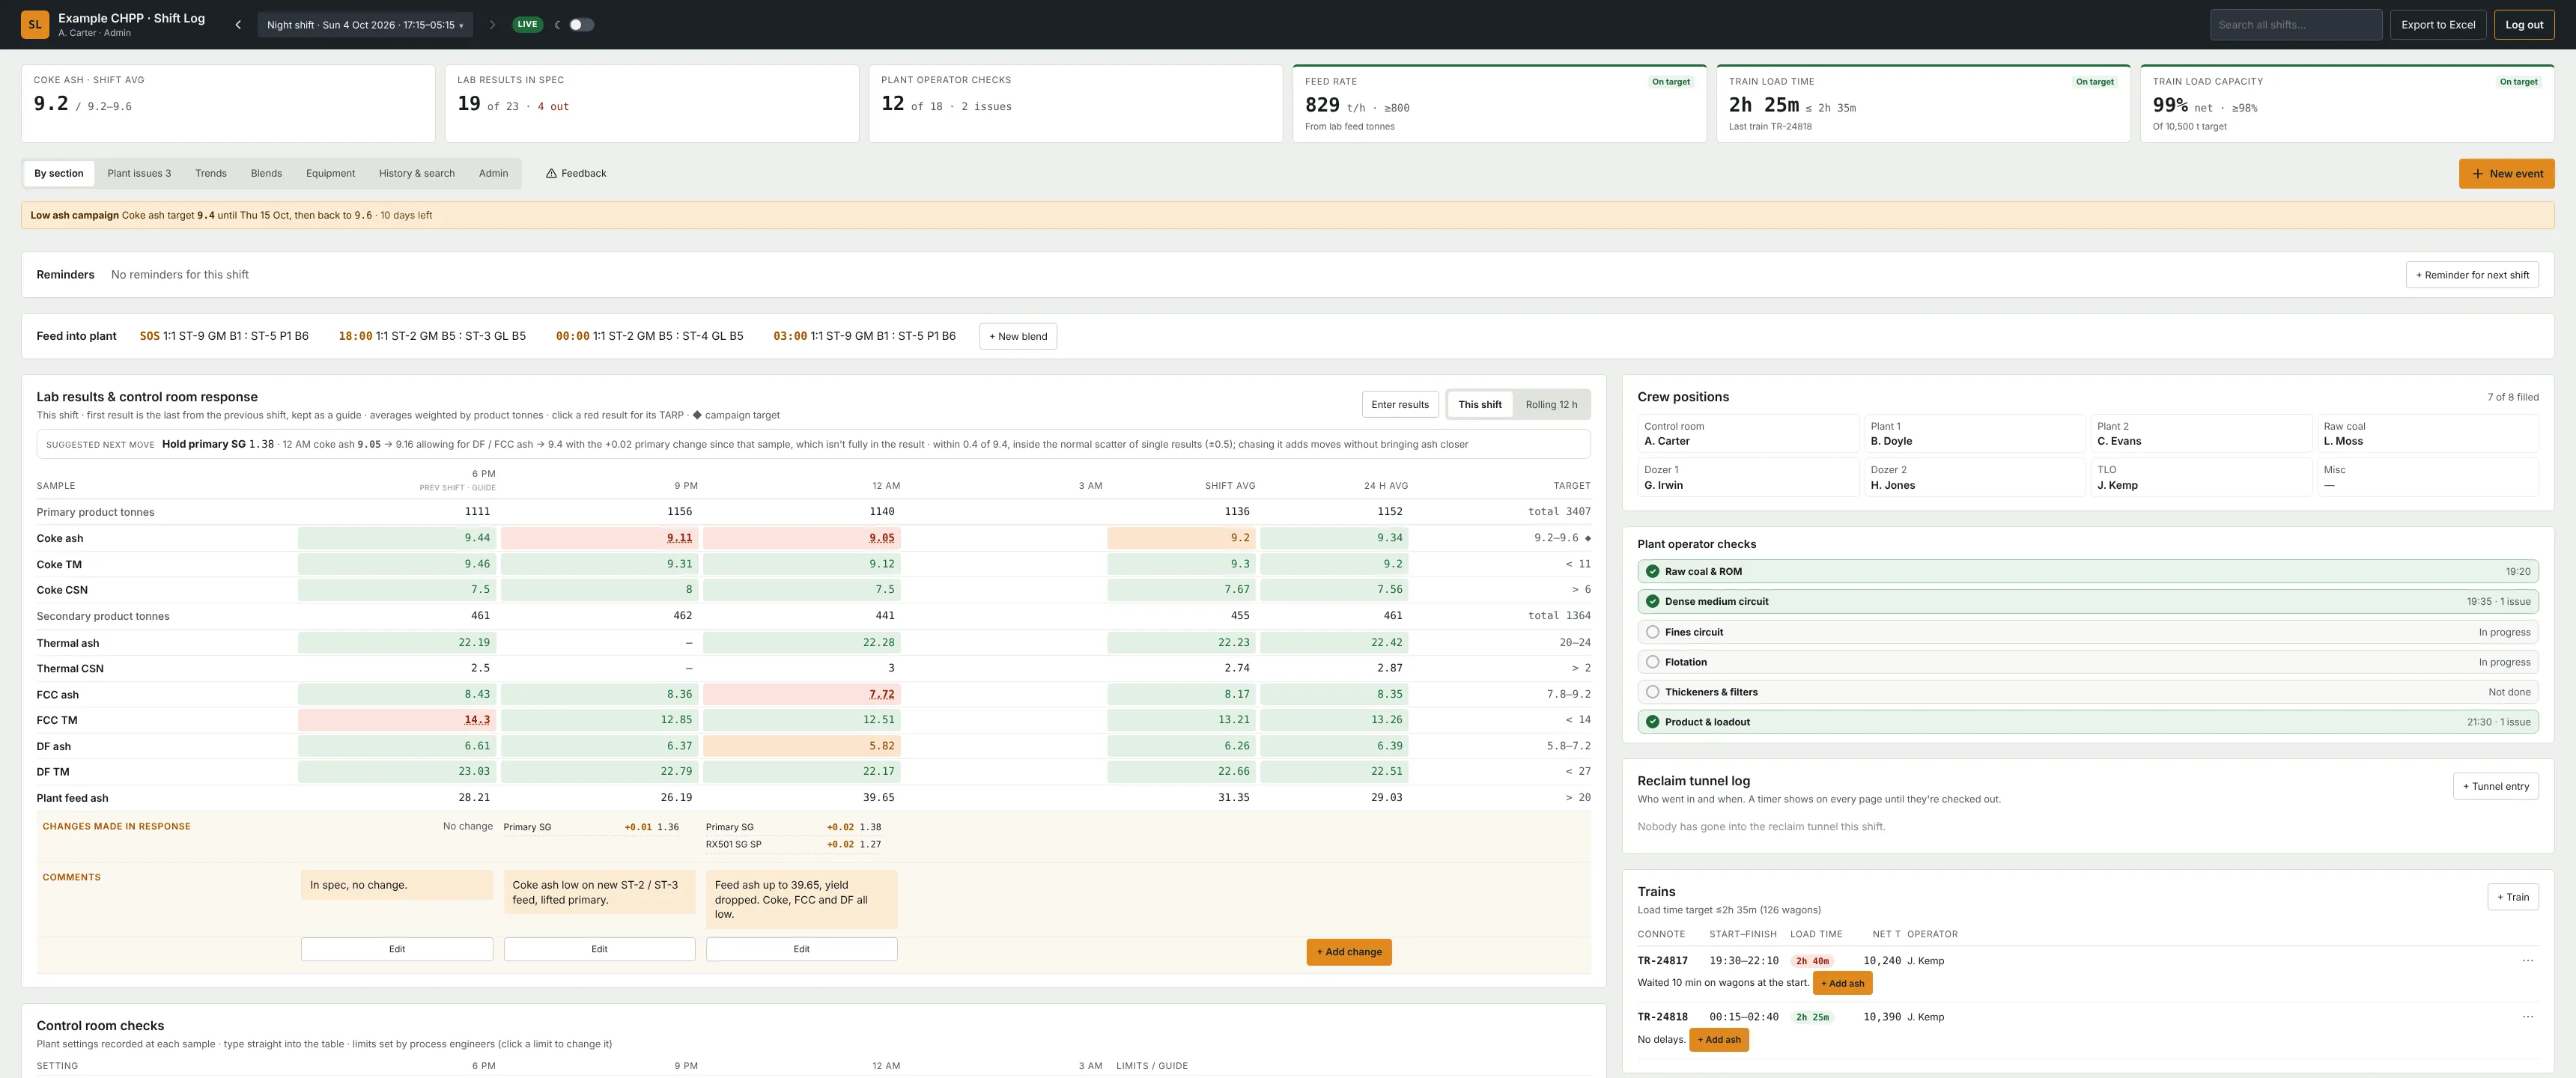Add a new blend
2576x1078 pixels.
(x=1017, y=337)
